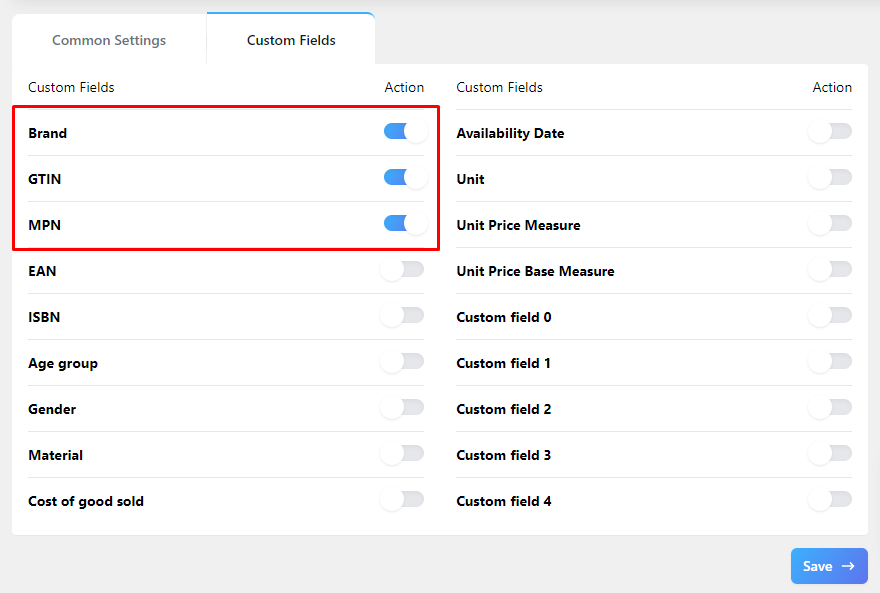Enable the Material toggle
Image resolution: width=880 pixels, height=593 pixels.
(x=402, y=453)
